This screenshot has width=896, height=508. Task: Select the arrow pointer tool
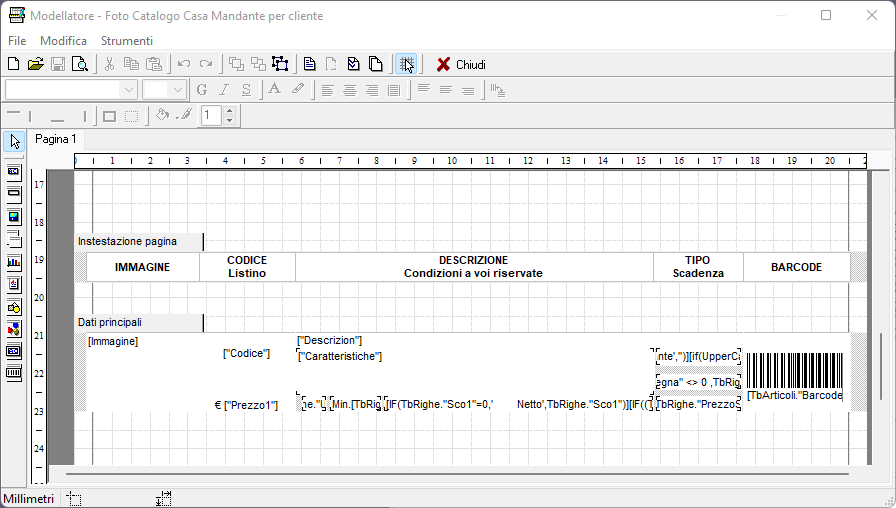tap(15, 141)
